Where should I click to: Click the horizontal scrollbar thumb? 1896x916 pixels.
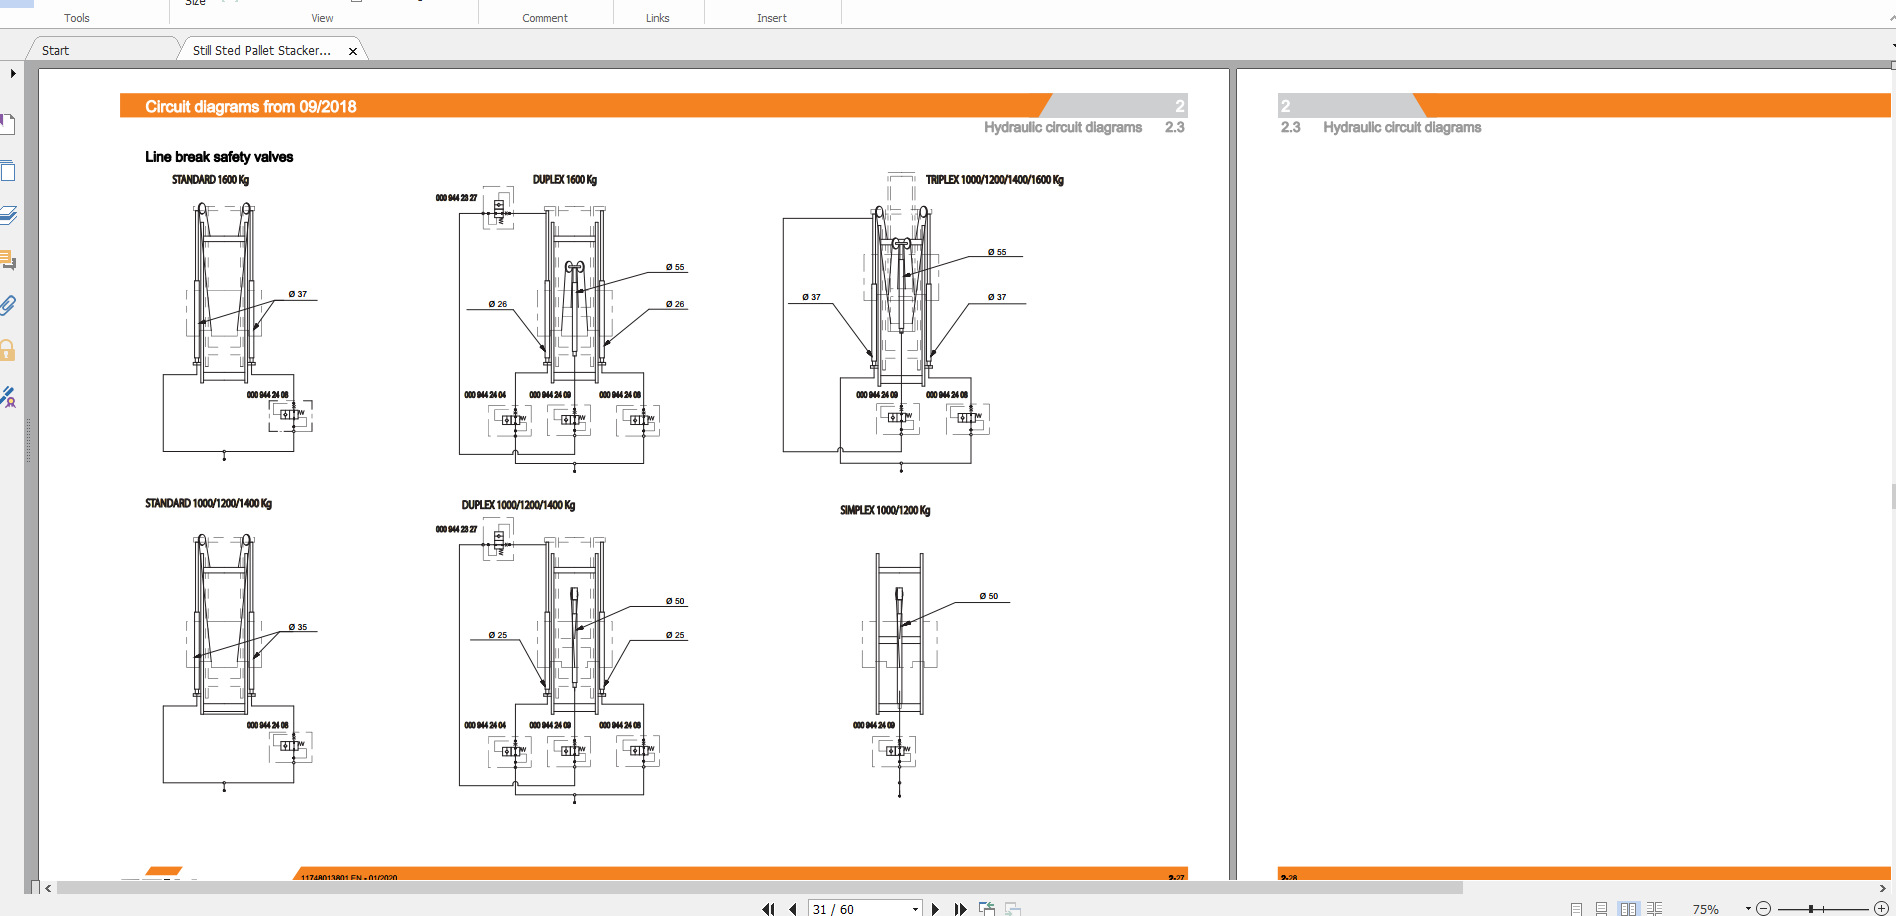[x=760, y=887]
